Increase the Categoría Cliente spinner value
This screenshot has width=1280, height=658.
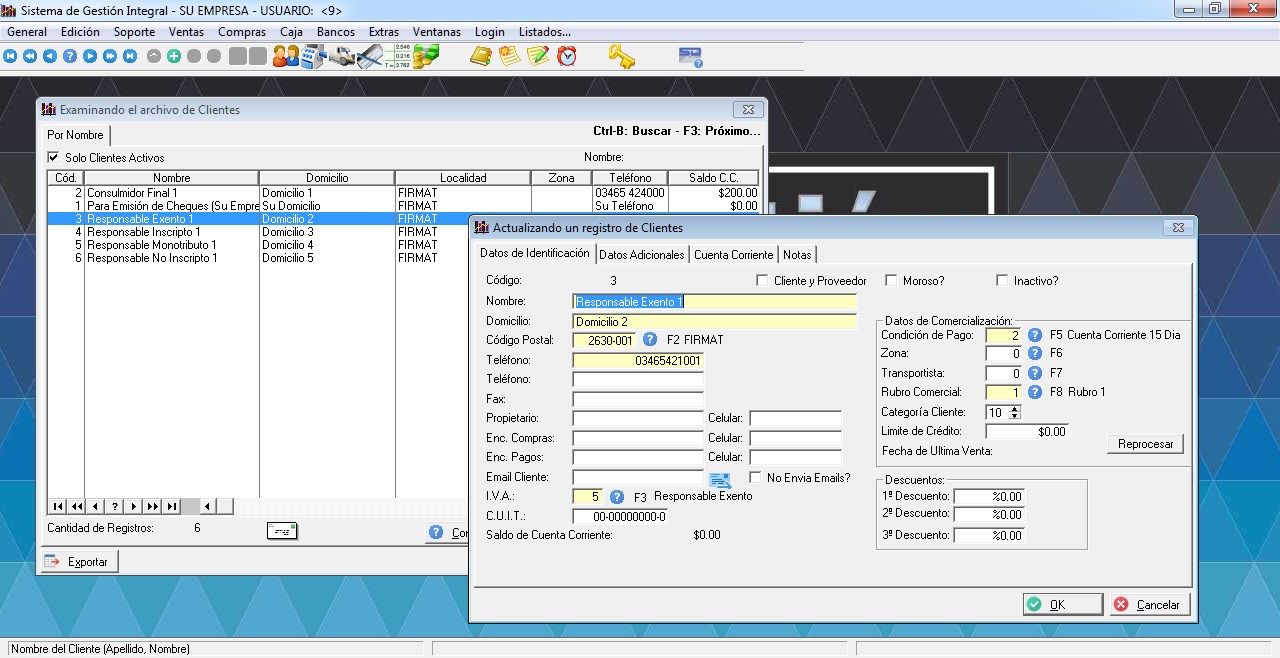[1016, 408]
